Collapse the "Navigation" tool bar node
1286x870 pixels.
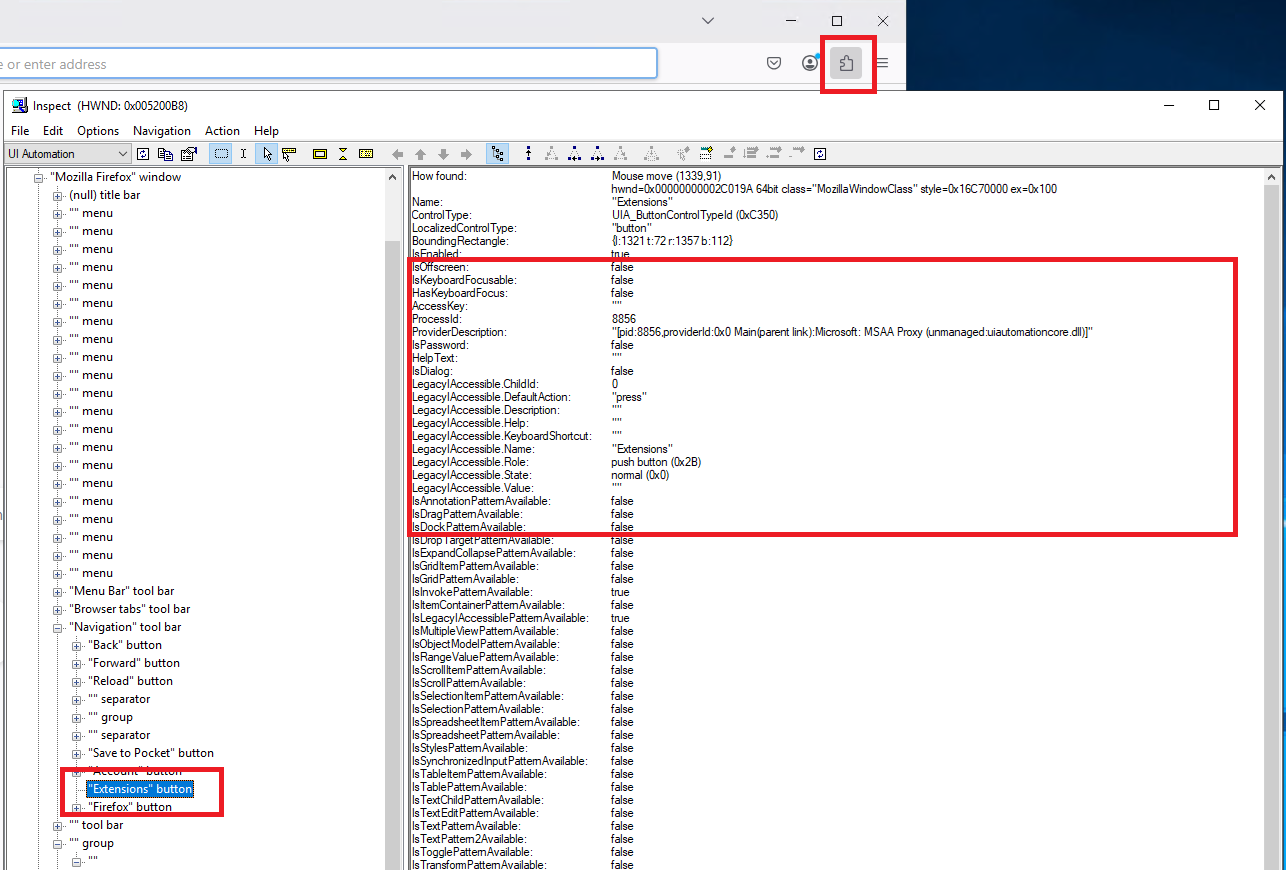point(58,627)
